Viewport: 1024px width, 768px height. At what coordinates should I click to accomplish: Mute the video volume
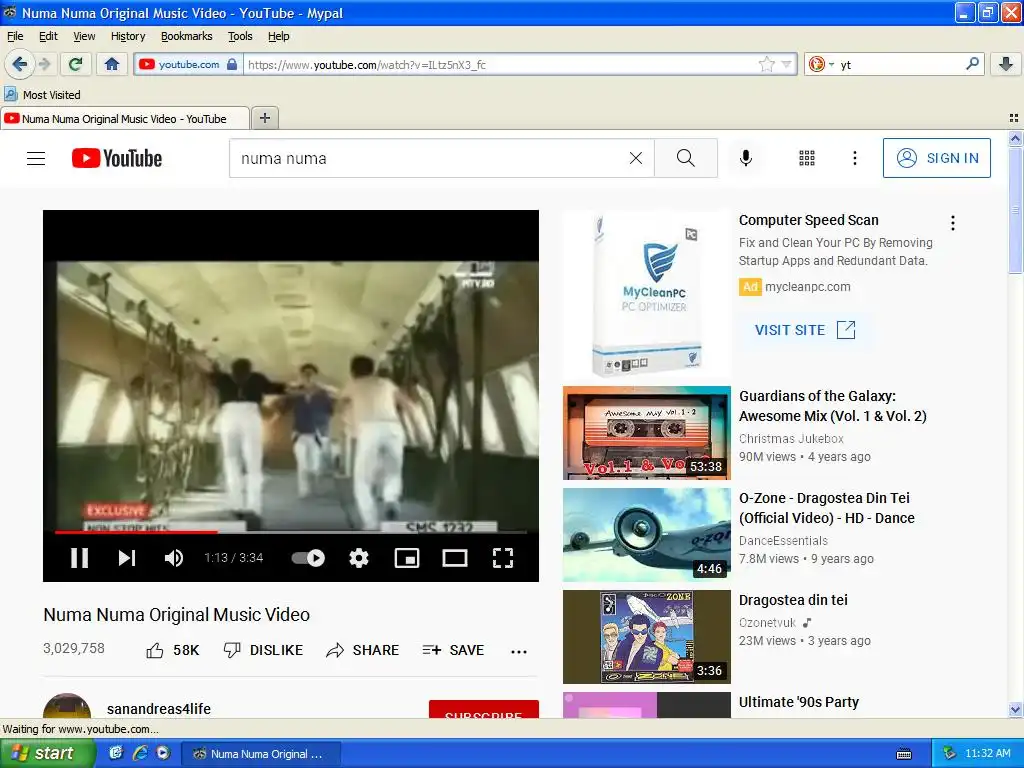(x=174, y=558)
